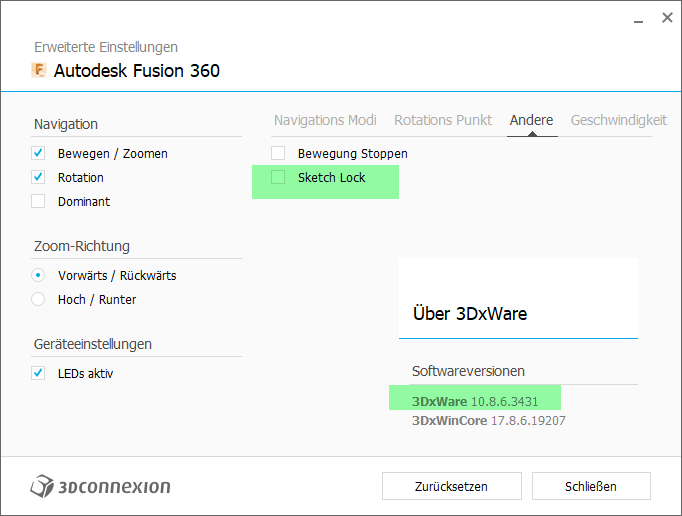The width and height of the screenshot is (682, 516).
Task: Select Vorwärts / Rückwärts zoom direction
Action: 38,276
